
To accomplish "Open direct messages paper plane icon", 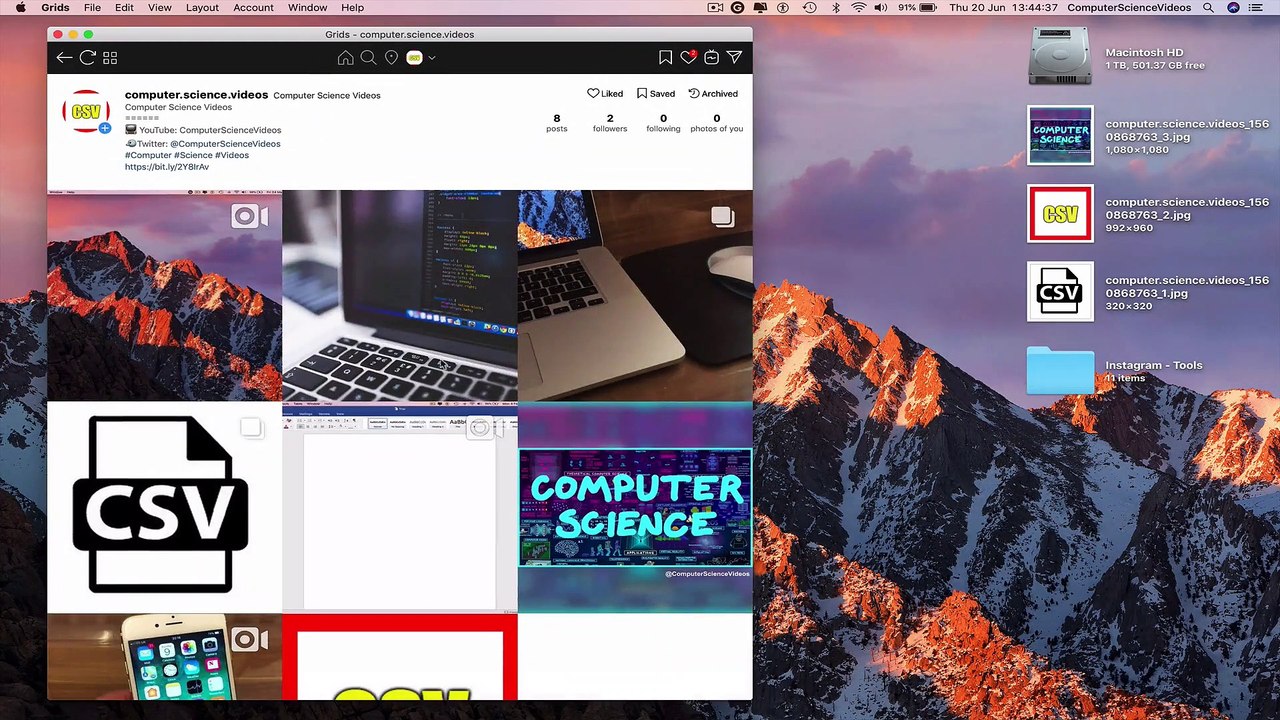I will pyautogui.click(x=734, y=58).
